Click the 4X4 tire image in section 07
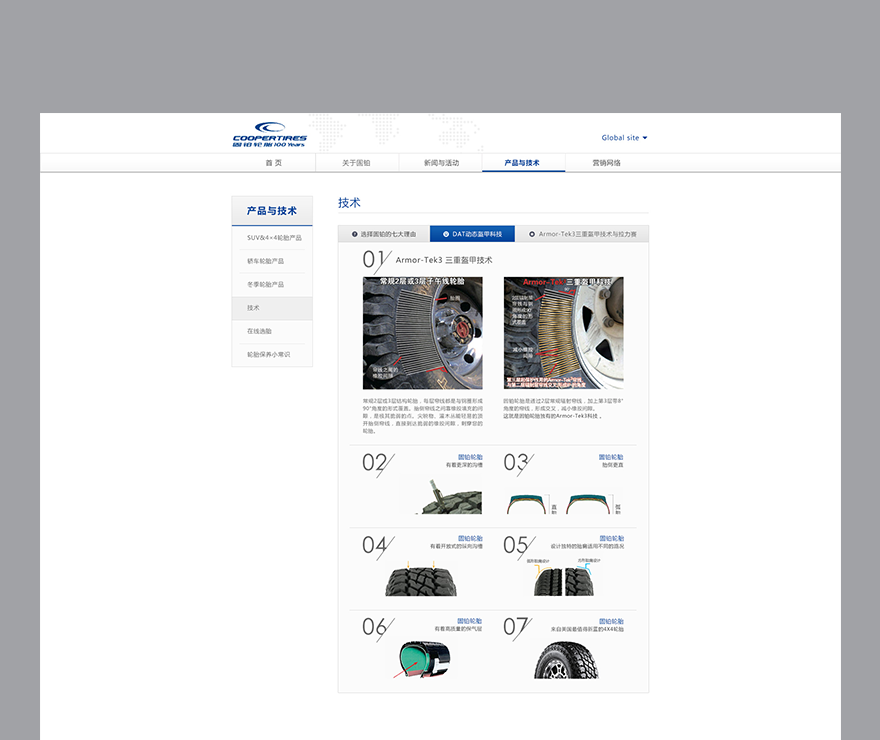 tap(566, 660)
